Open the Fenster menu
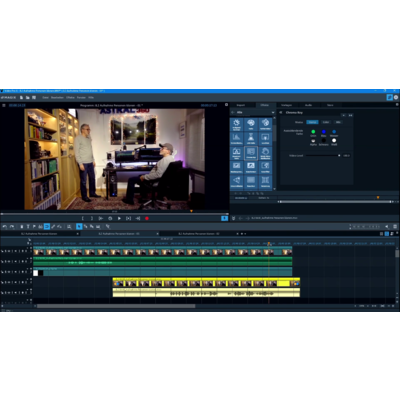The height and width of the screenshot is (400, 400). click(81, 97)
